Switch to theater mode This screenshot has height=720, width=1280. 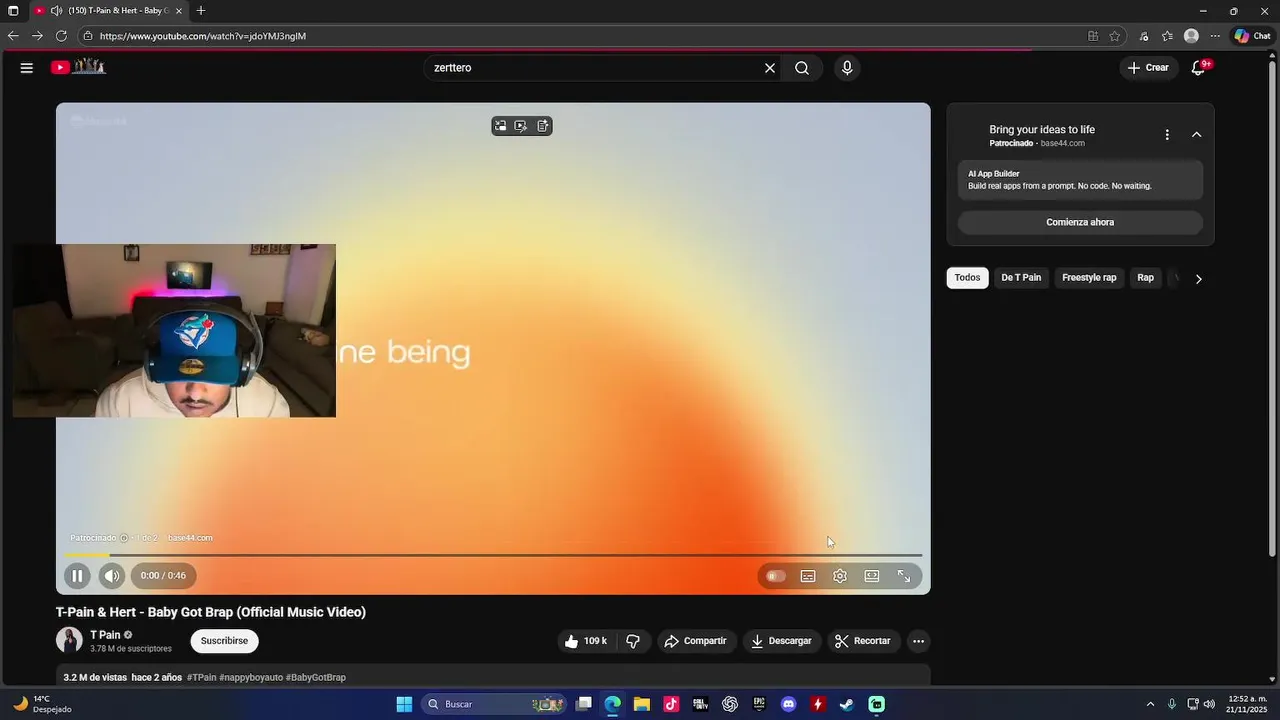[872, 576]
